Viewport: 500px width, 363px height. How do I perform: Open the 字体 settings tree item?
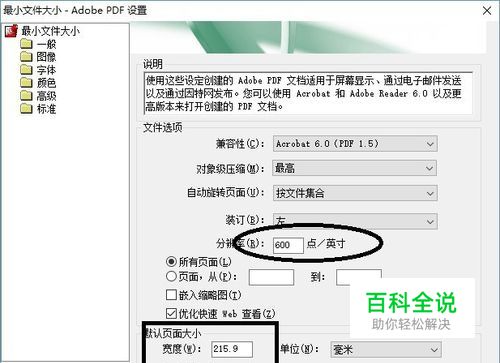pos(46,70)
